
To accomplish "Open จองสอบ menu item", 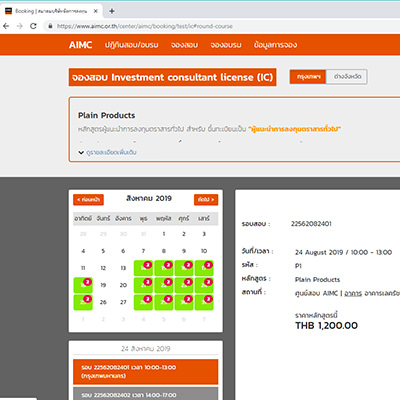I will coord(184,45).
